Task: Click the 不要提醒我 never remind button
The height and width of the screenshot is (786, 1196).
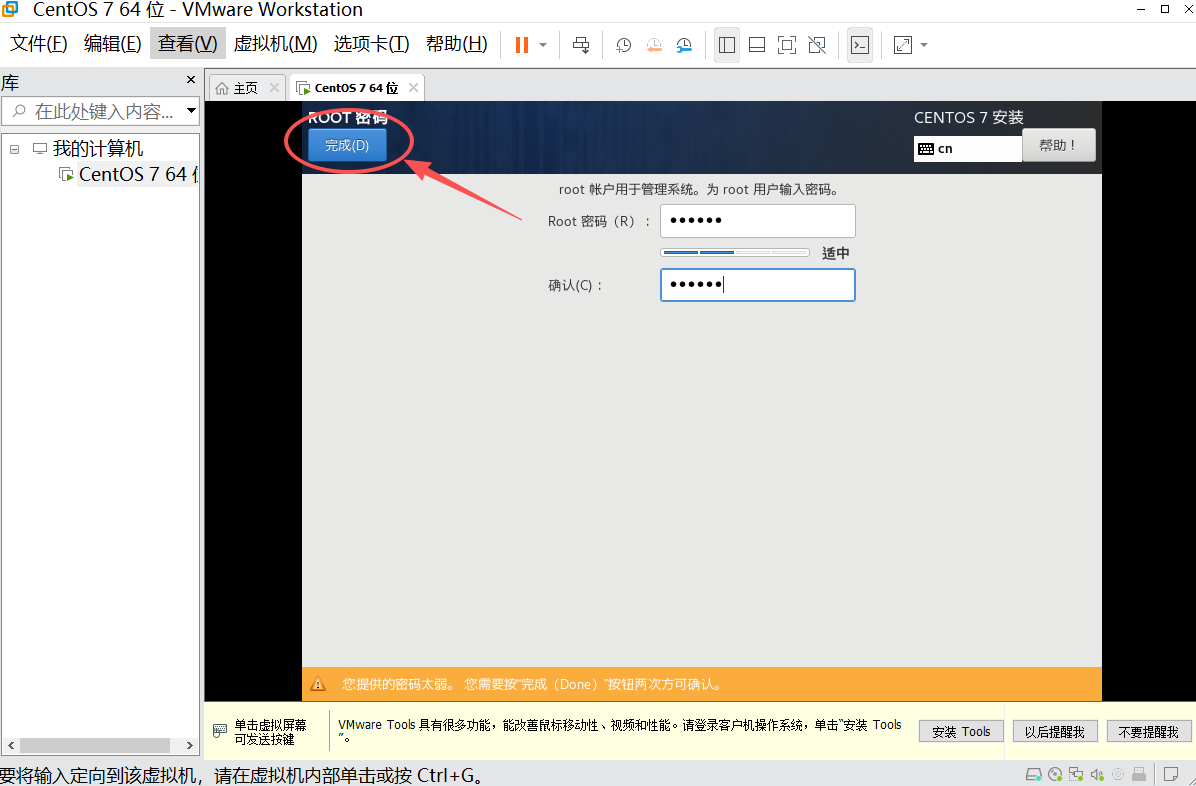Action: [x=1148, y=732]
